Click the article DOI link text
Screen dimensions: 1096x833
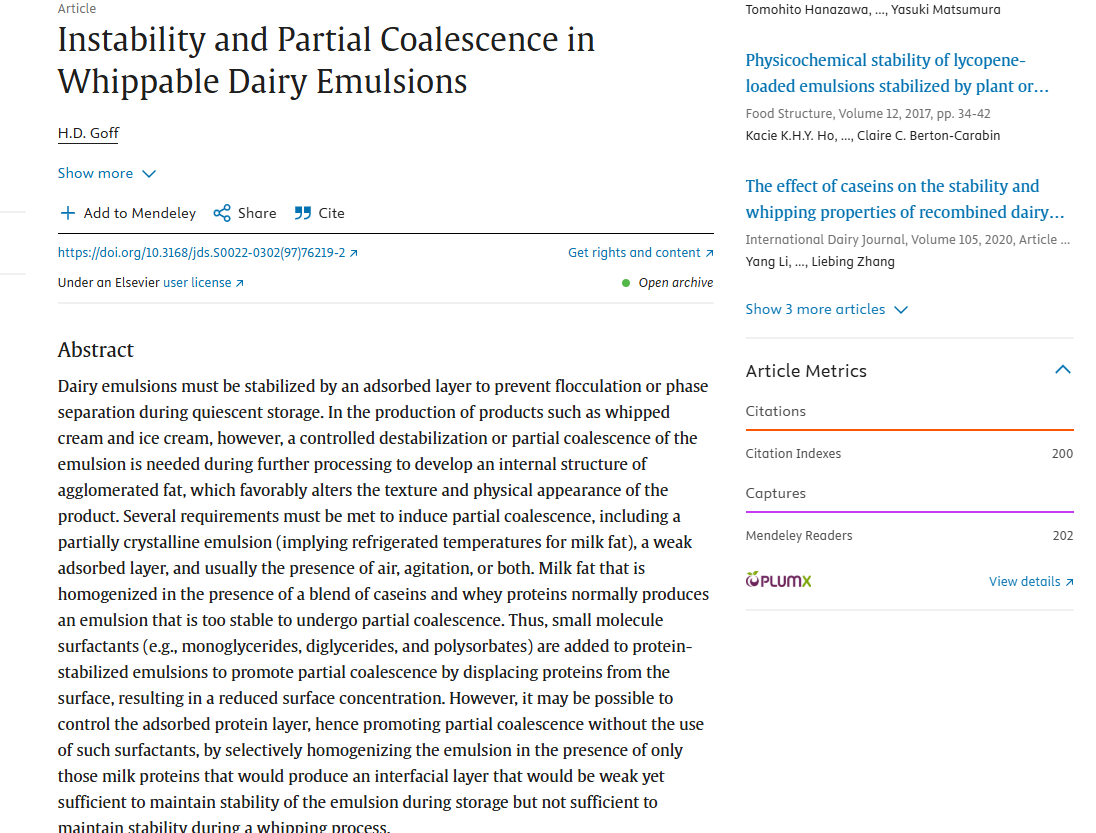click(201, 253)
